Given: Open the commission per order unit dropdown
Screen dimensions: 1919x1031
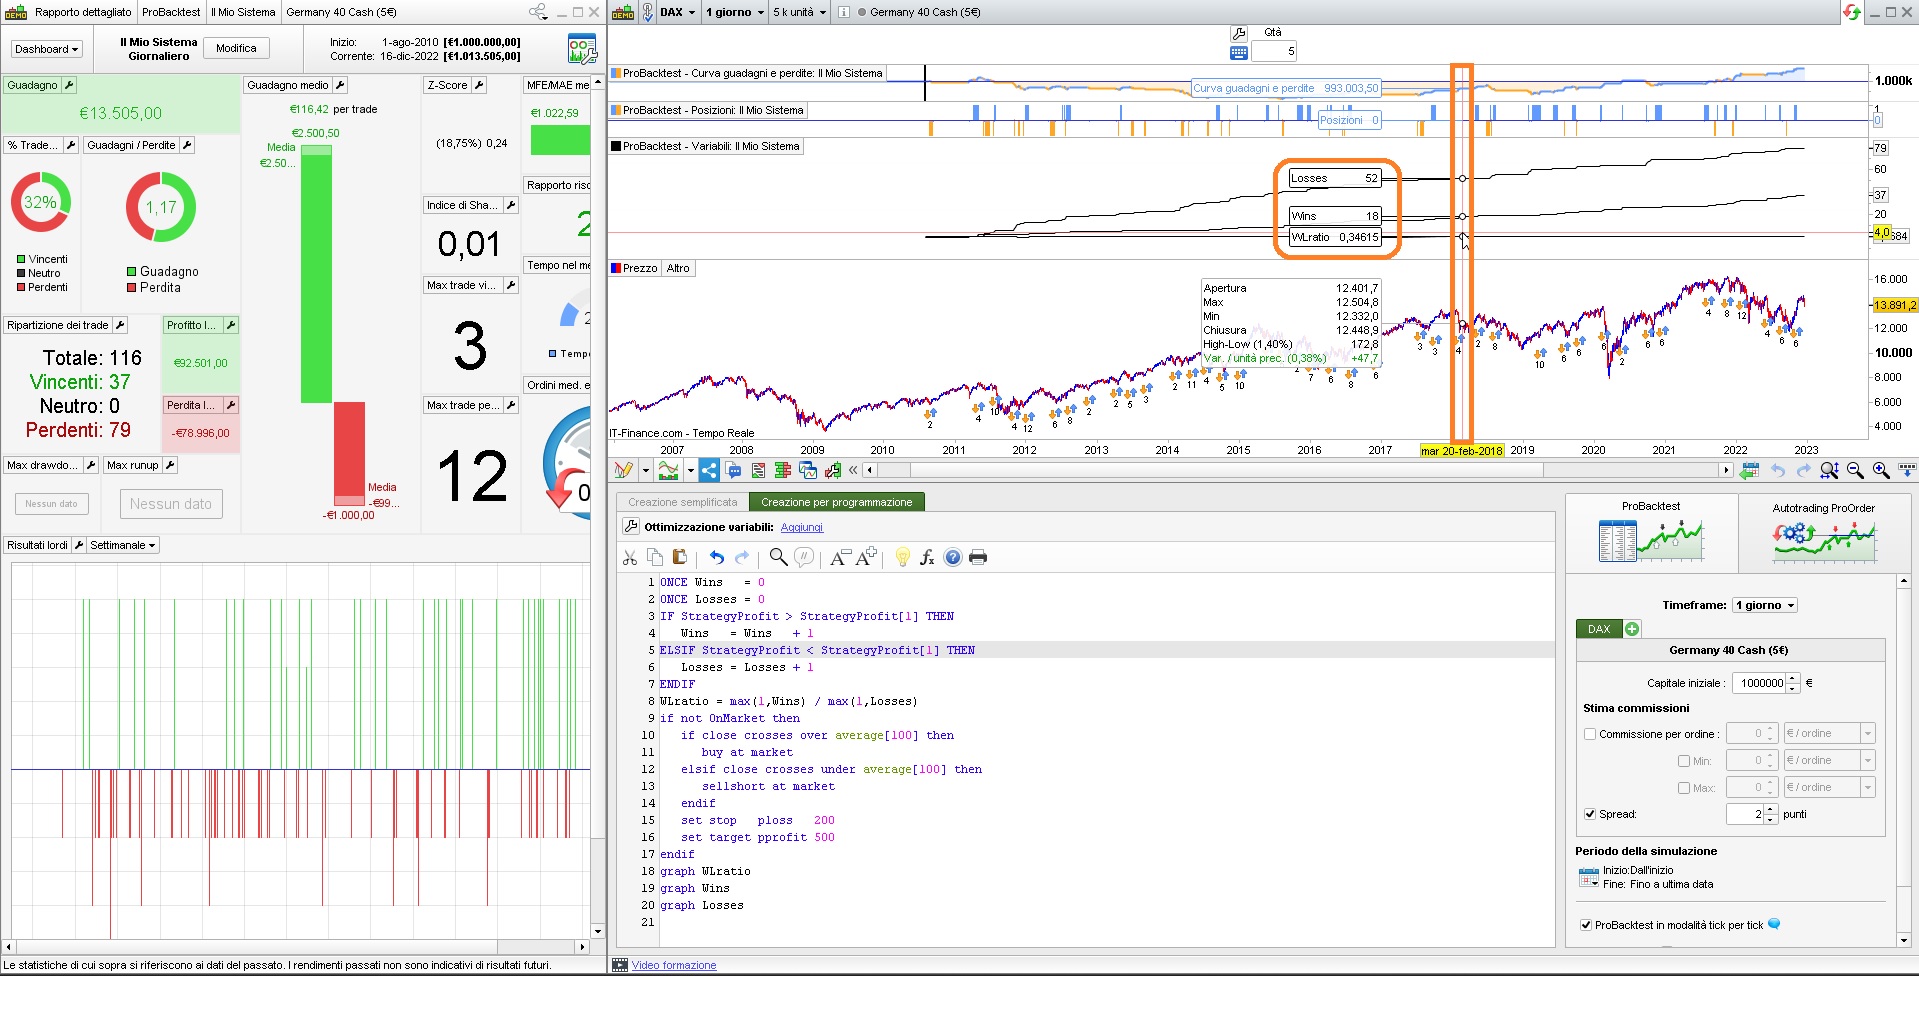Looking at the screenshot, I should point(1829,734).
